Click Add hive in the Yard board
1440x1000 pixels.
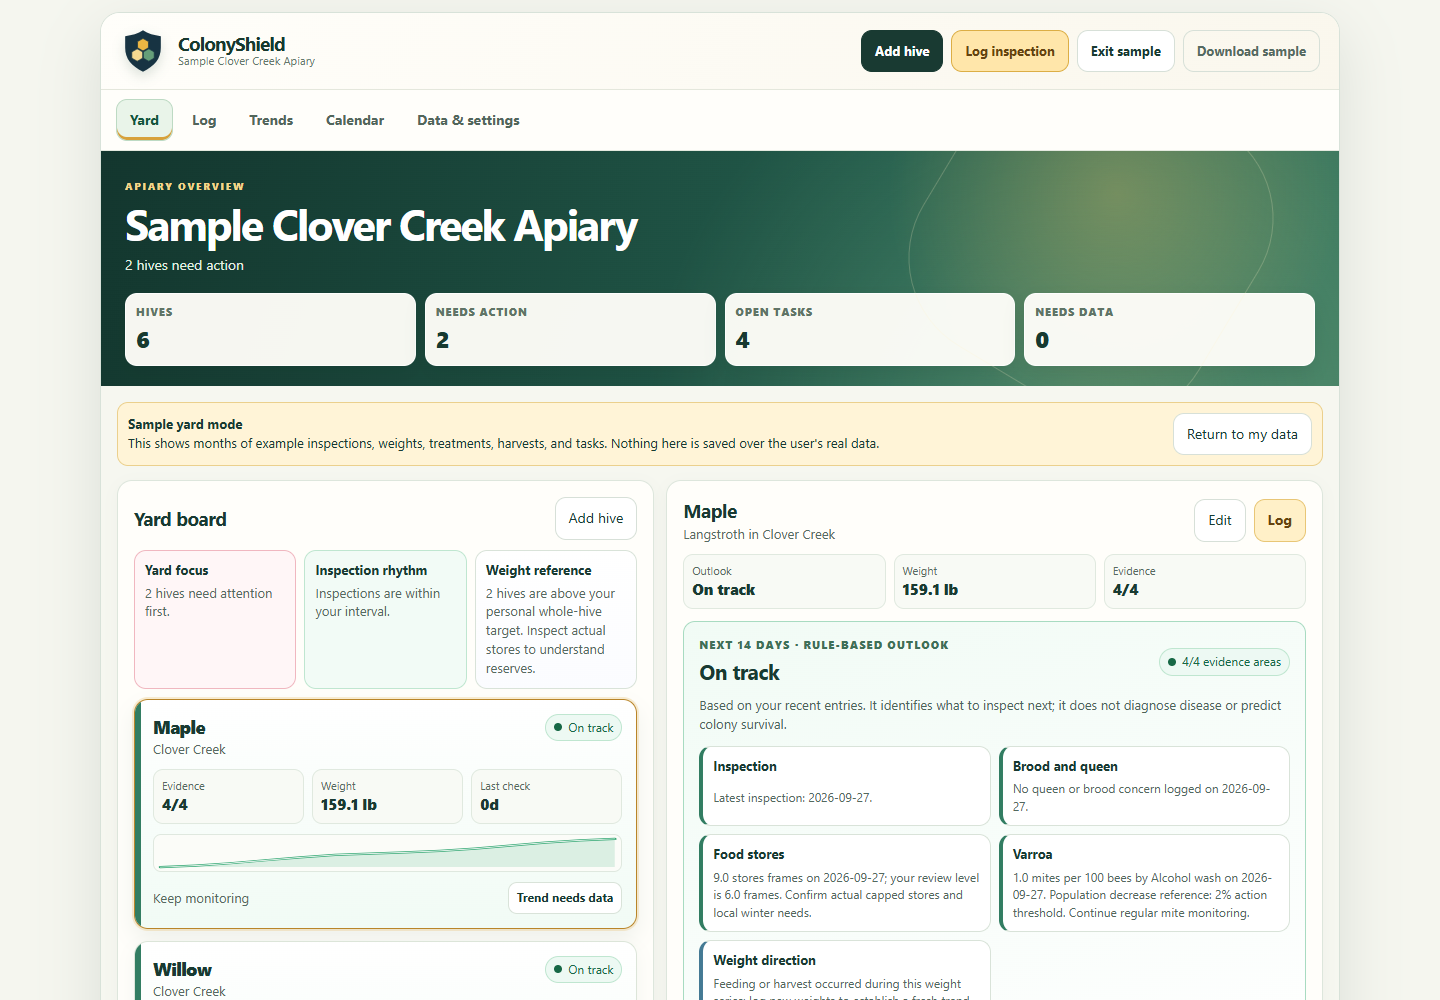[x=596, y=518]
